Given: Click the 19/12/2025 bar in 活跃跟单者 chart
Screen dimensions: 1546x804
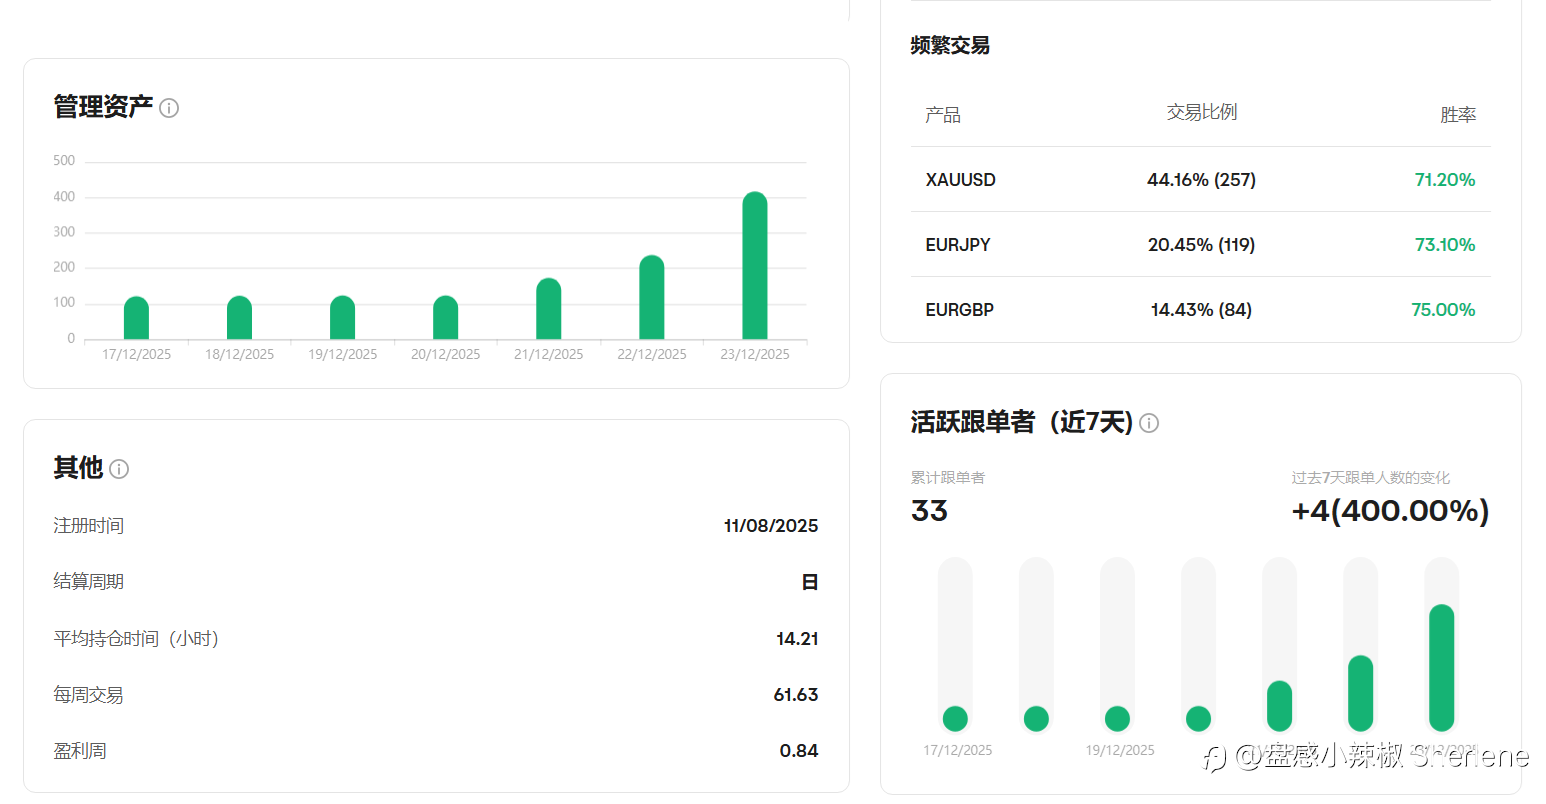Looking at the screenshot, I should [x=1117, y=718].
